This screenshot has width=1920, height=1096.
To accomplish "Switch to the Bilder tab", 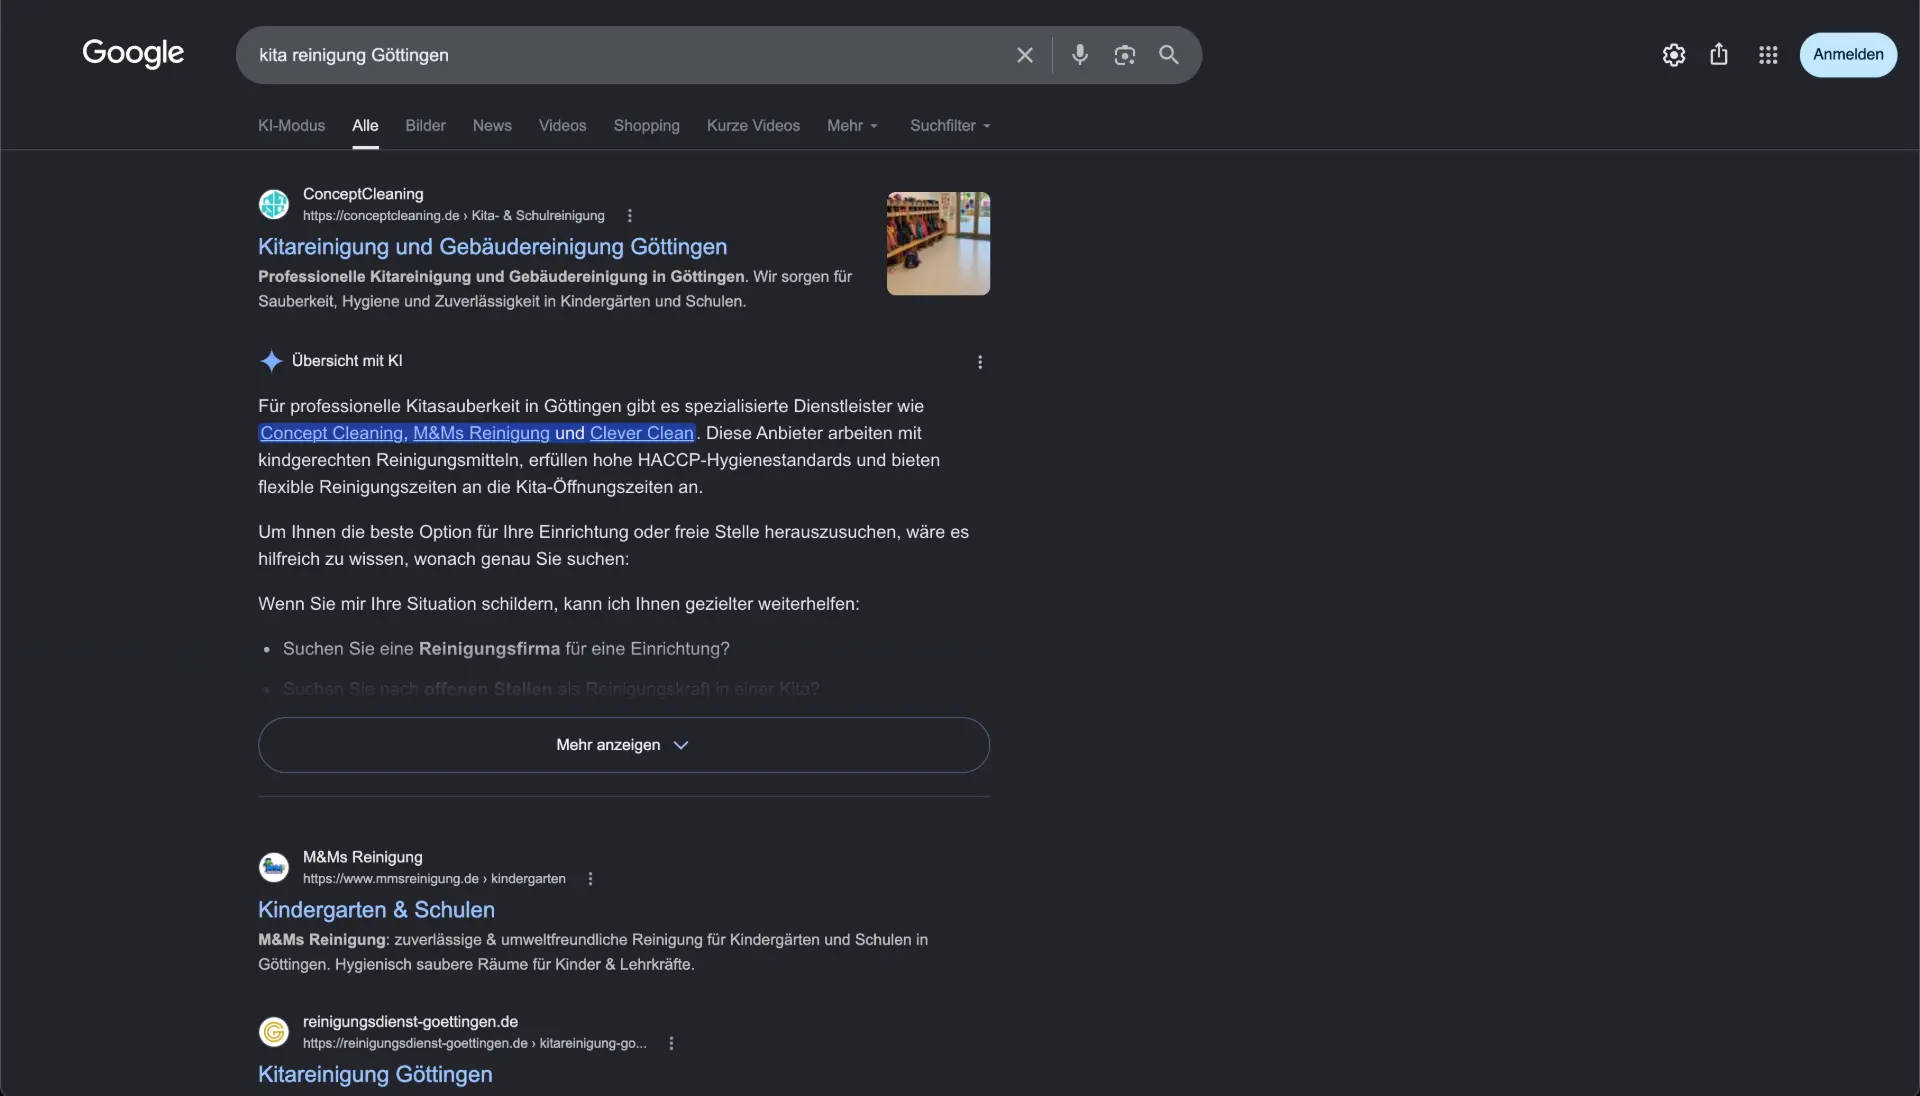I will pyautogui.click(x=425, y=126).
